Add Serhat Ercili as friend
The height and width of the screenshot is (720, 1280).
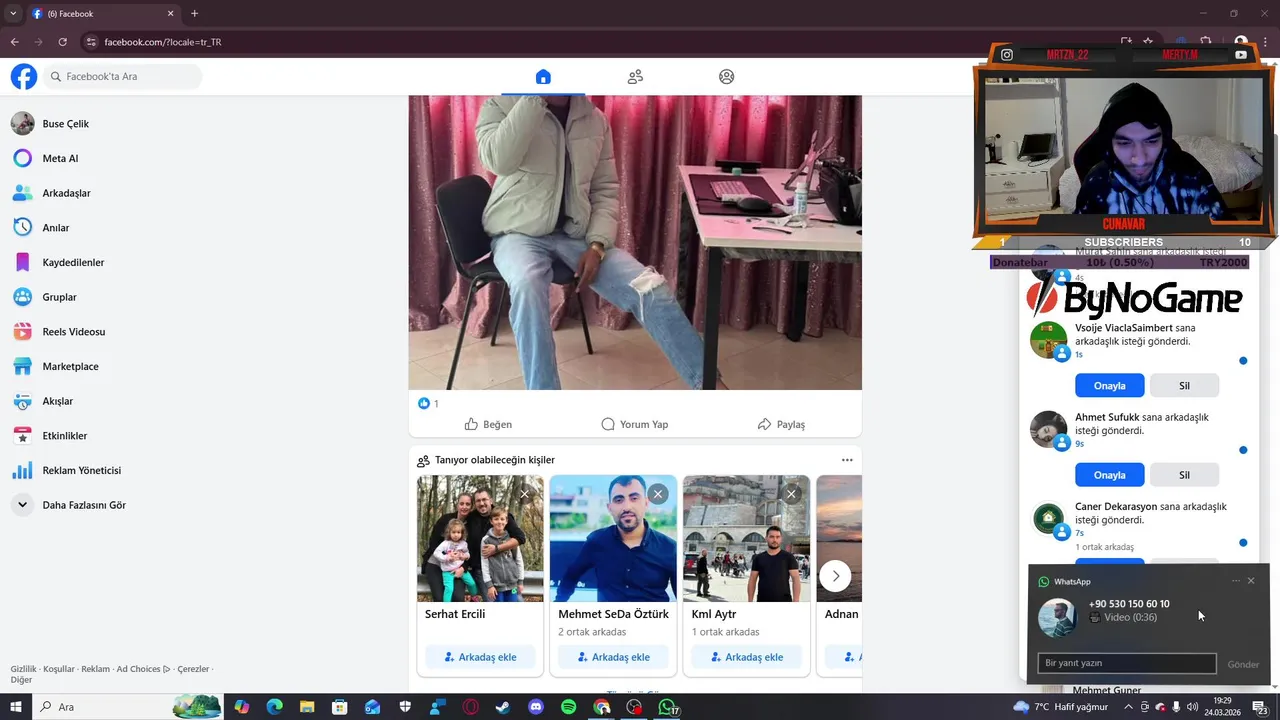coord(480,657)
